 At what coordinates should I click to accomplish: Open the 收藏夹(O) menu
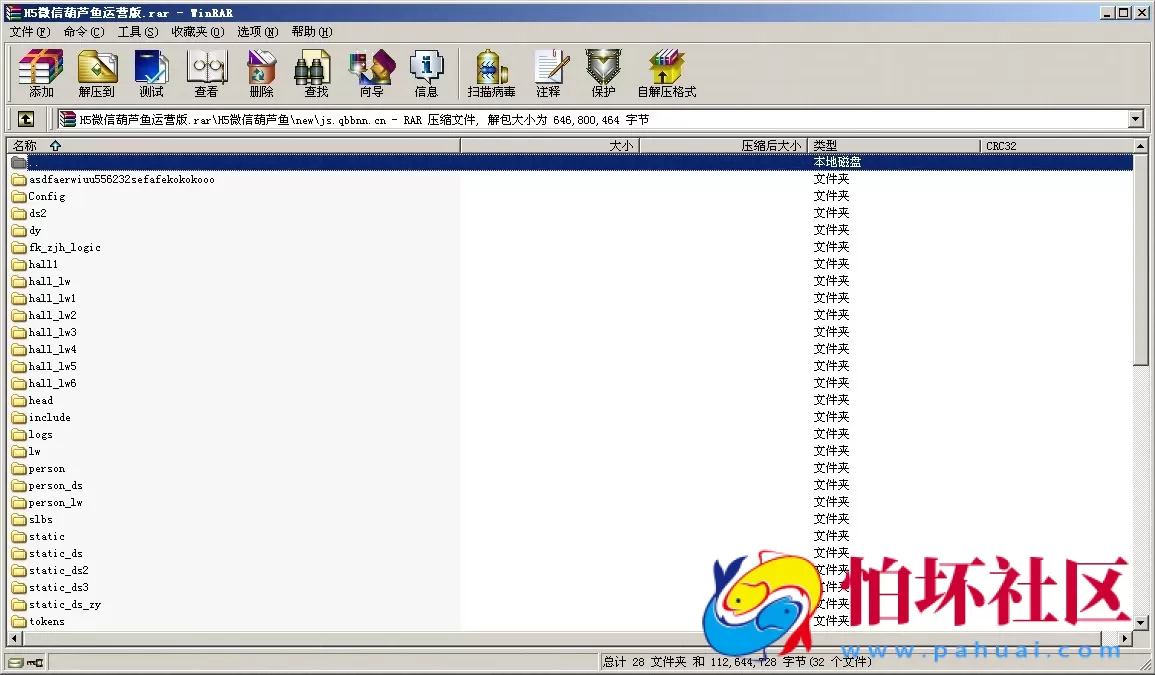pos(197,32)
